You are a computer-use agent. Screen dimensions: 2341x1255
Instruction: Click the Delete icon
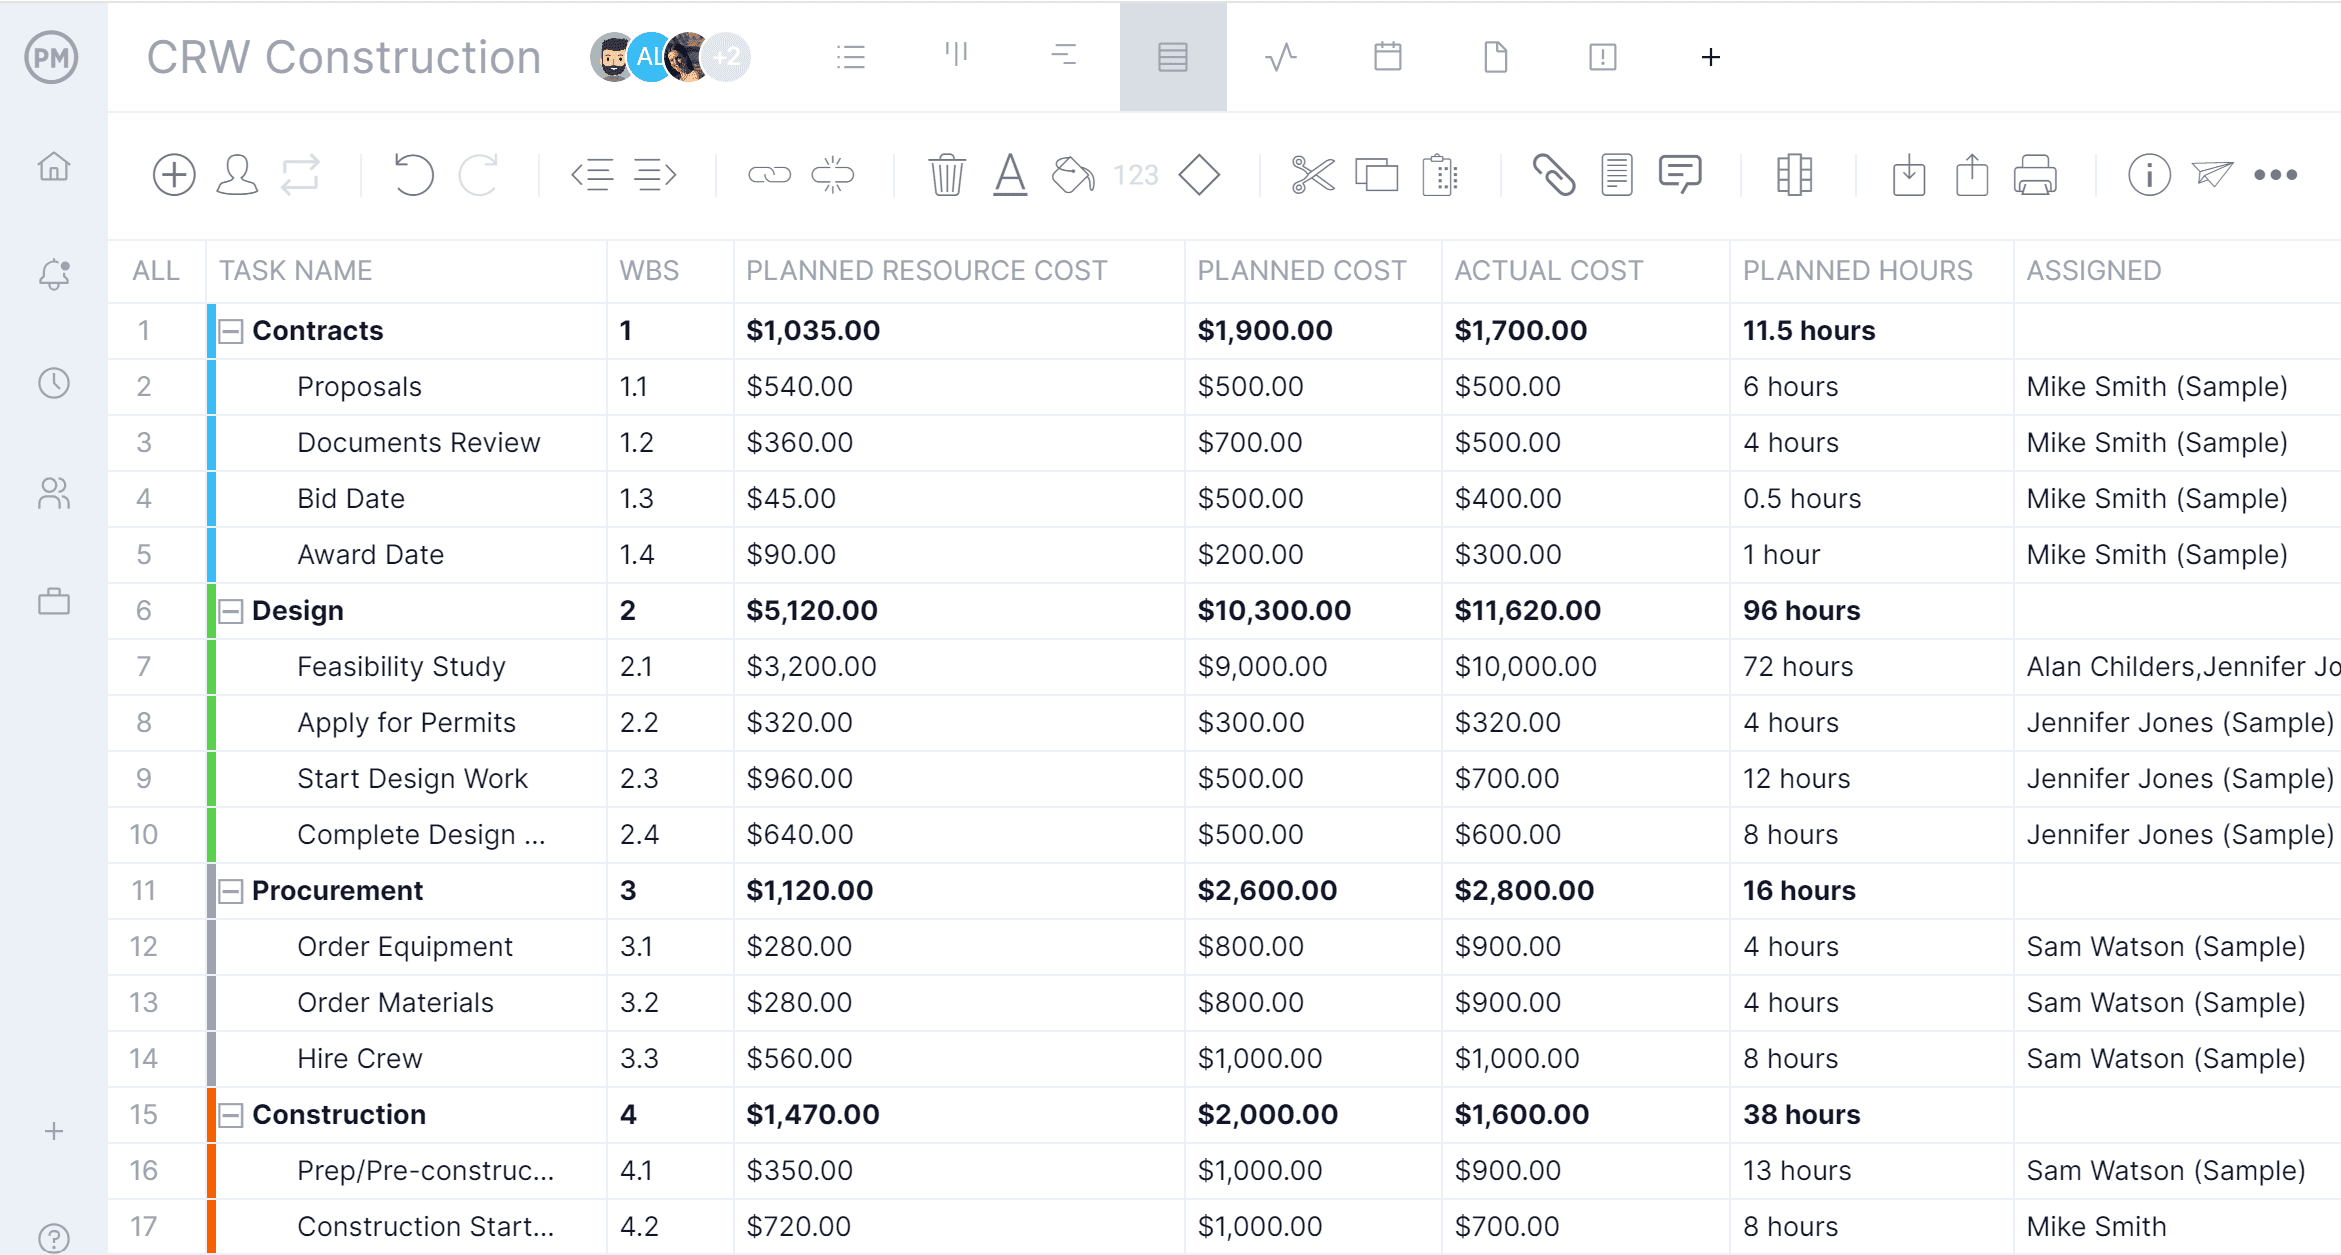tap(944, 173)
